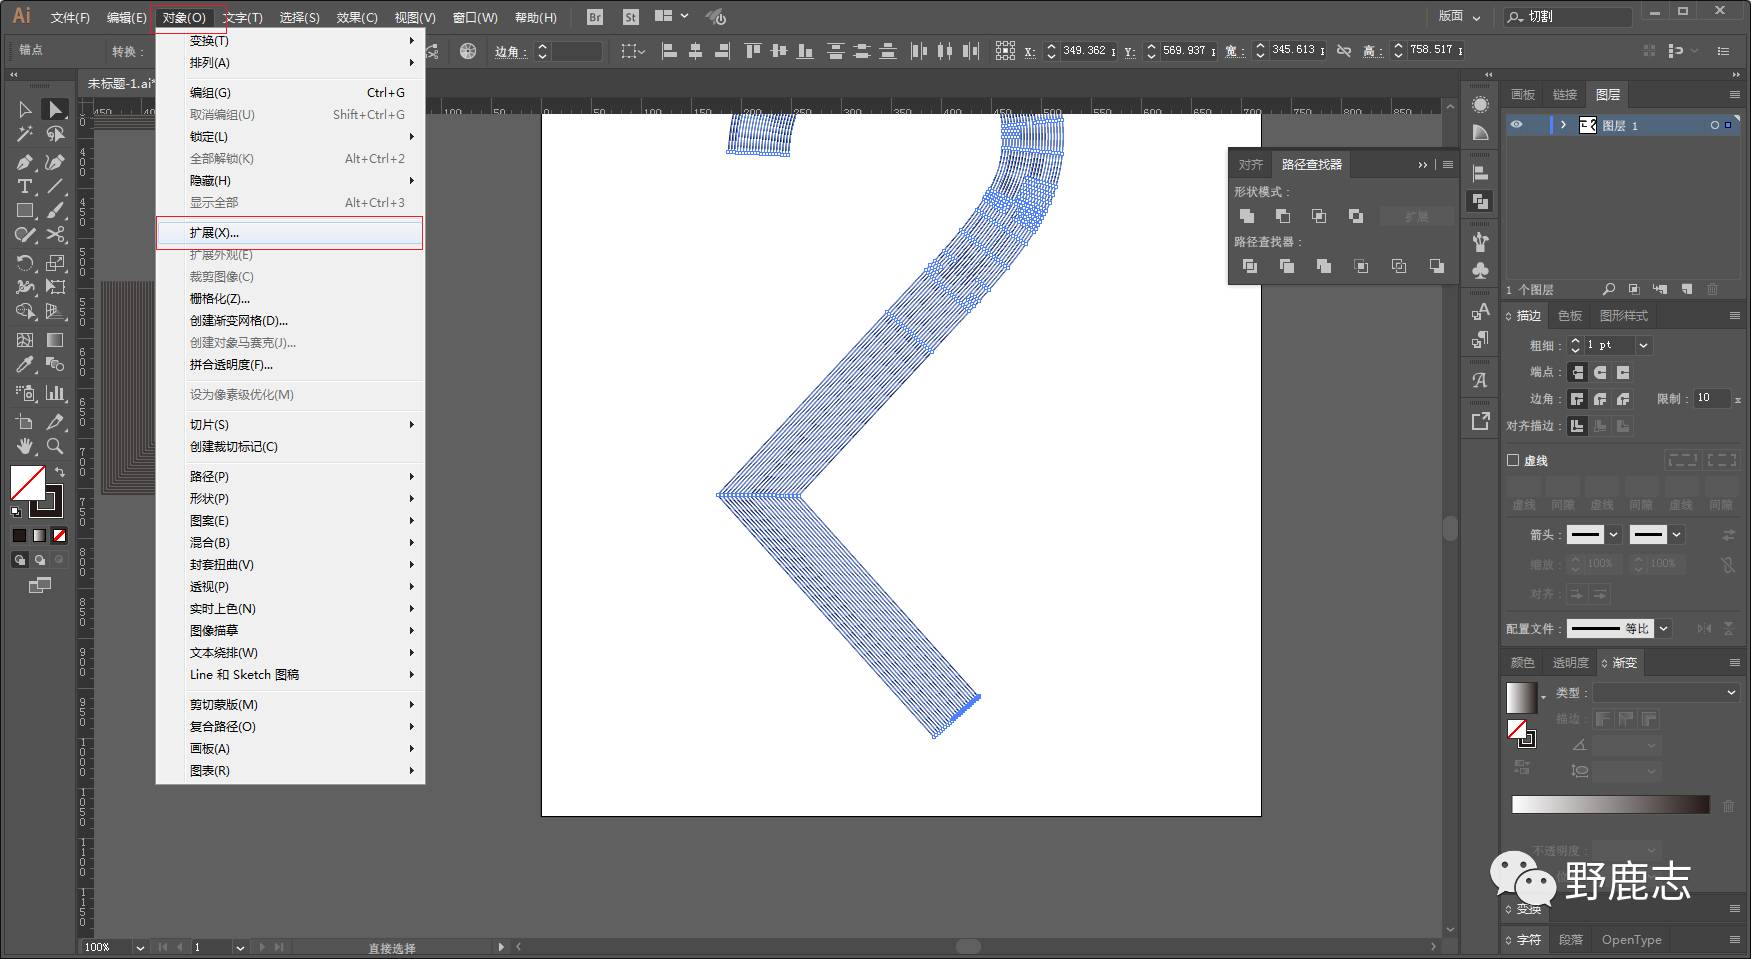Image resolution: width=1751 pixels, height=959 pixels.
Task: Select the Pen tool in toolbox
Action: (x=25, y=162)
